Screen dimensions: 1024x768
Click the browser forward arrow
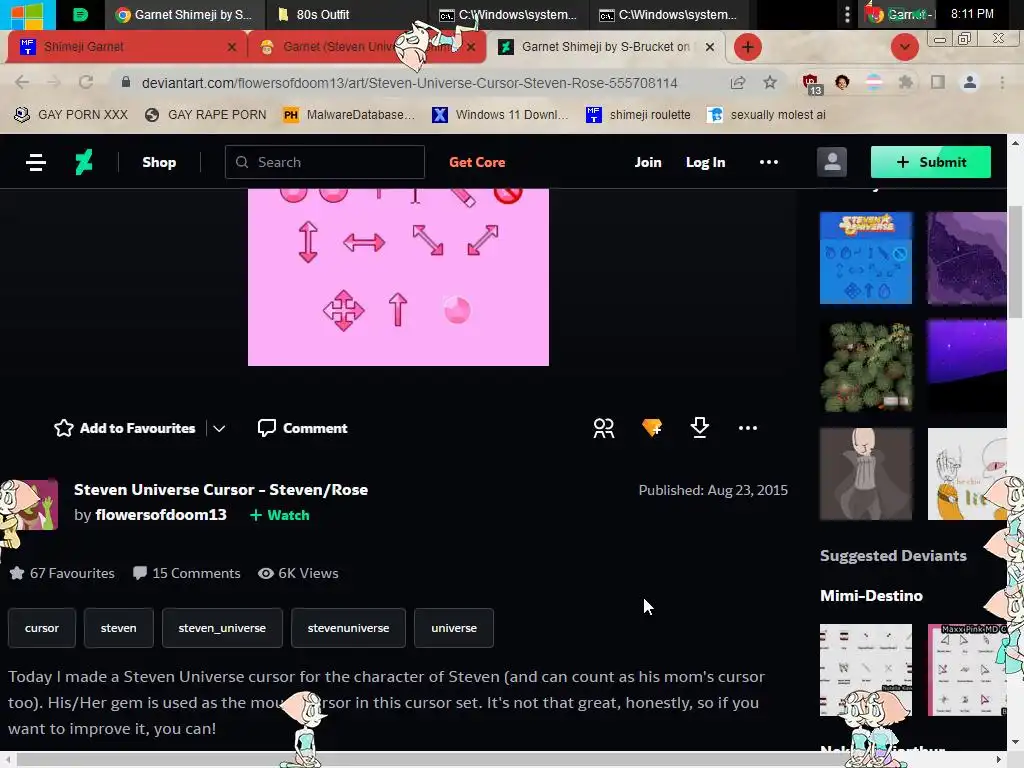54,82
